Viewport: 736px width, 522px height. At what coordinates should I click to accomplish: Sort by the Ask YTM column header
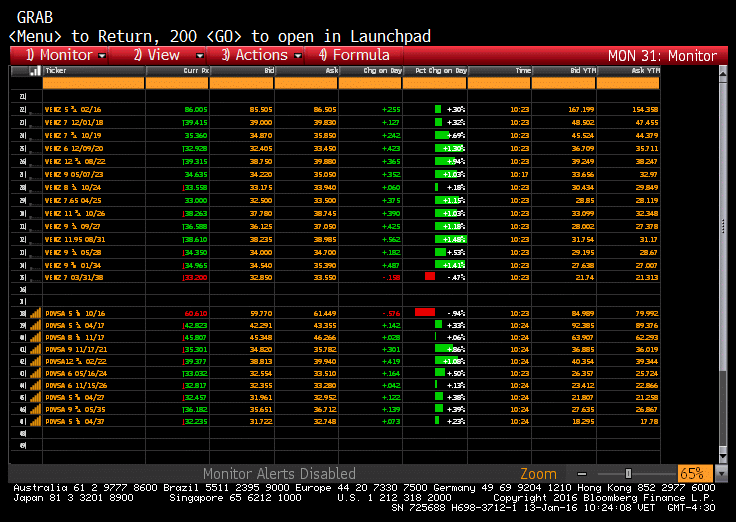click(628, 71)
